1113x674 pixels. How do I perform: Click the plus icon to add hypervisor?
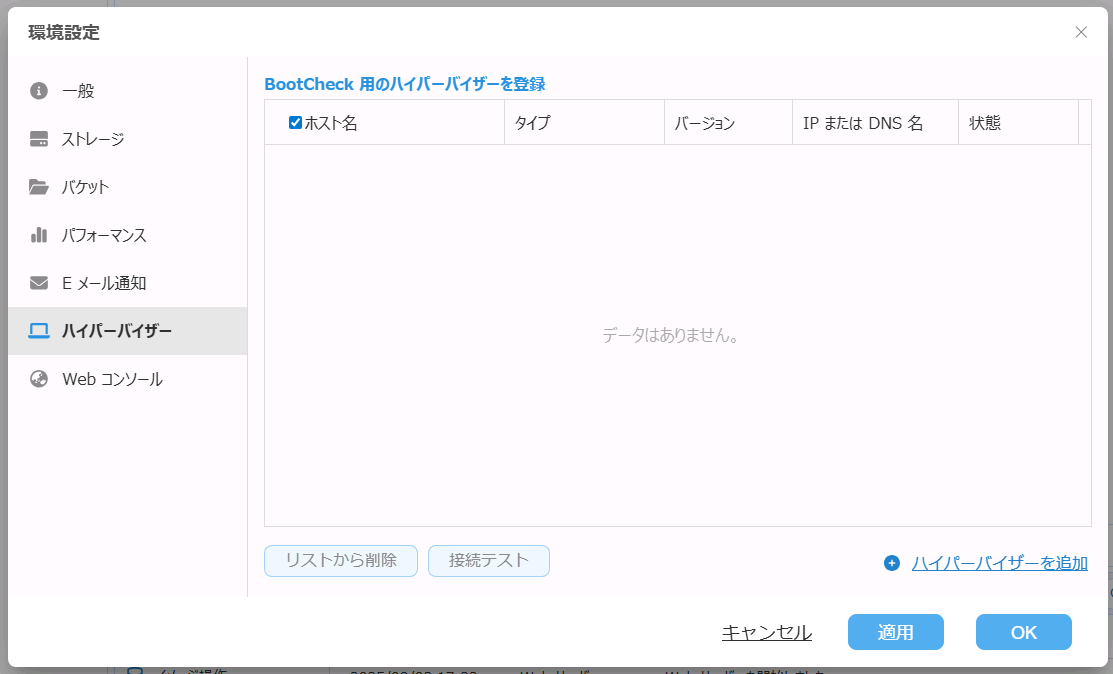(892, 563)
